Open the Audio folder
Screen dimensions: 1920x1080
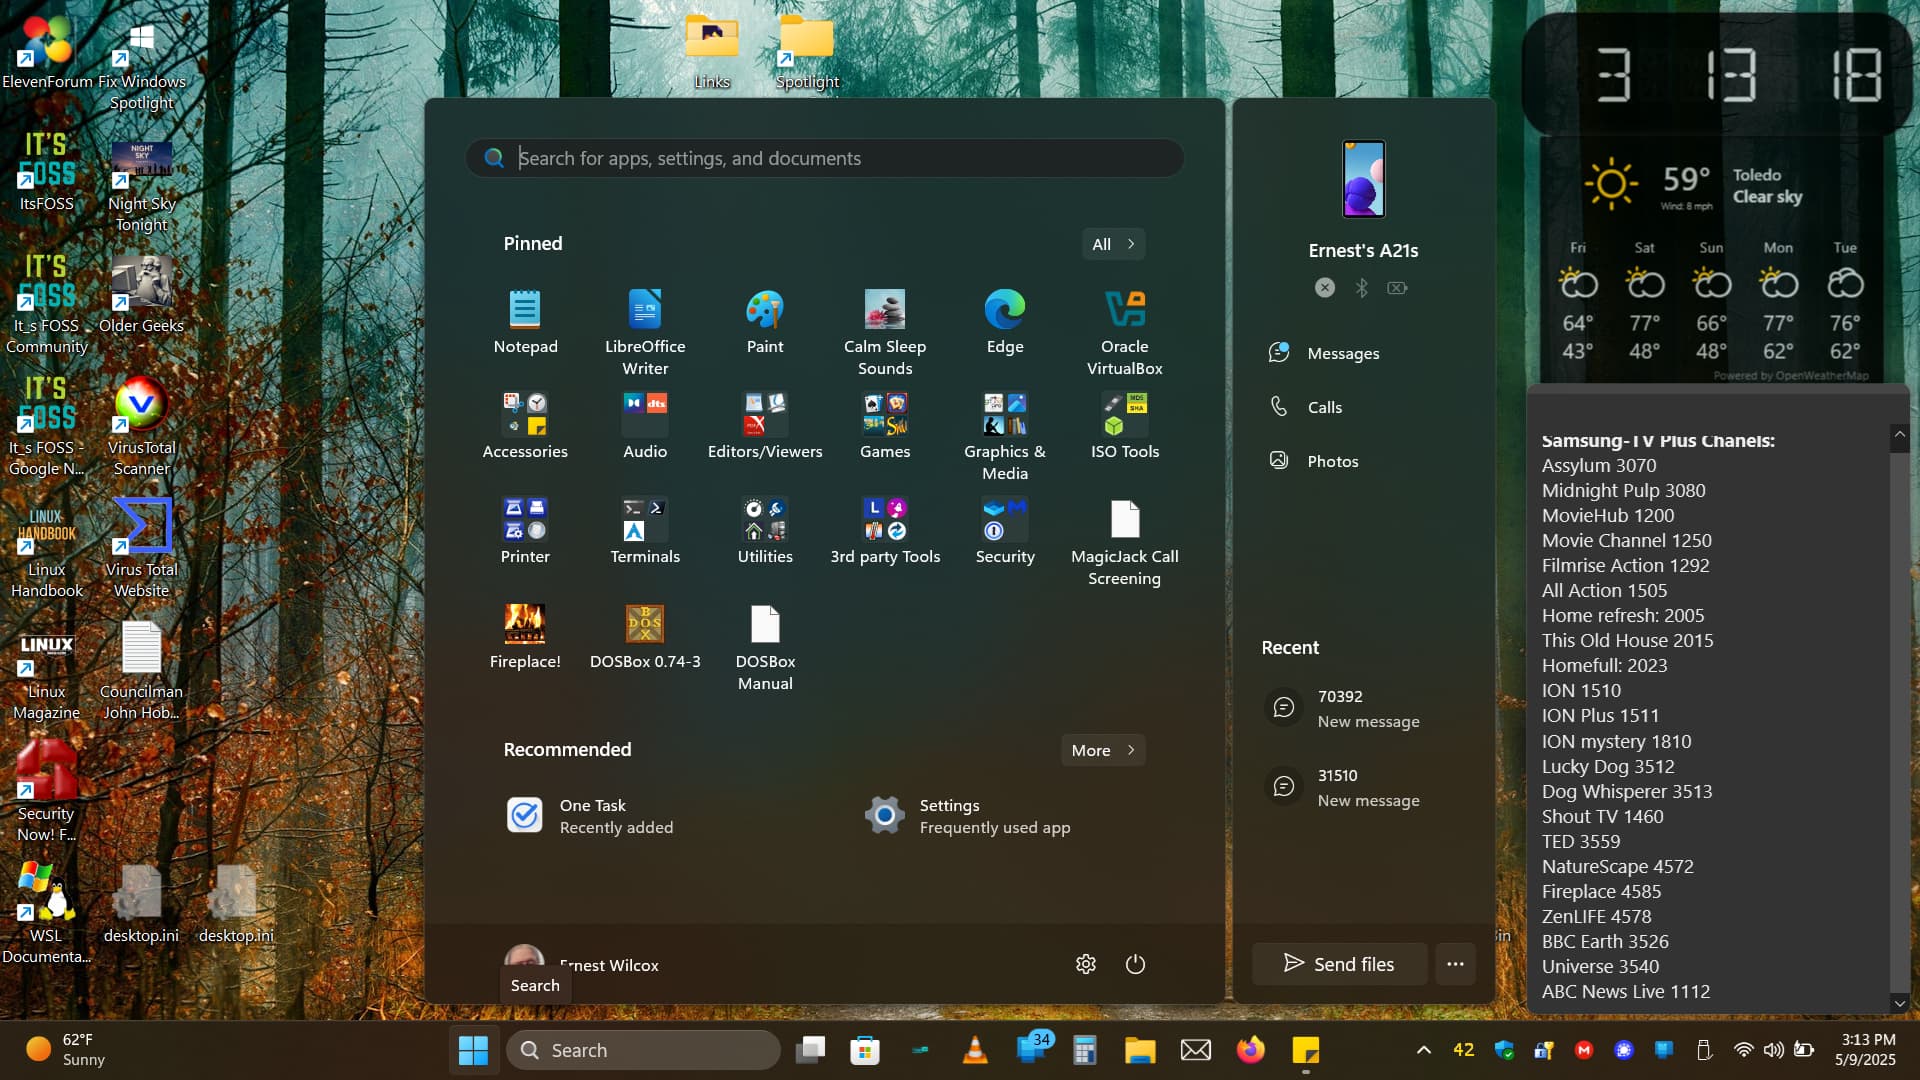[x=645, y=426]
